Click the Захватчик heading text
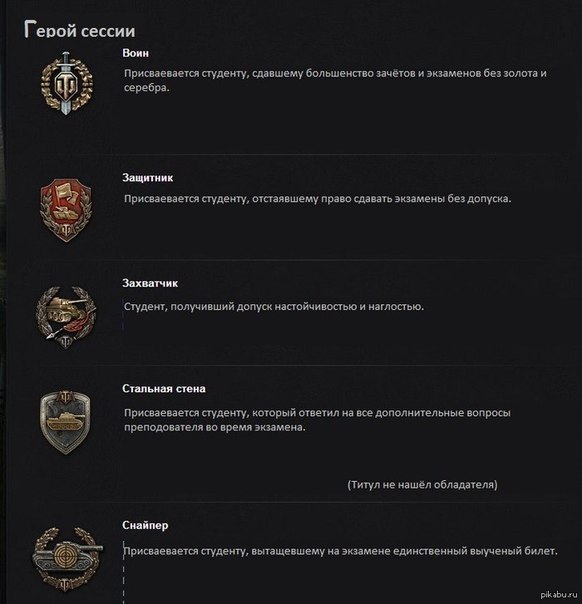The height and width of the screenshot is (604, 582). (150, 283)
